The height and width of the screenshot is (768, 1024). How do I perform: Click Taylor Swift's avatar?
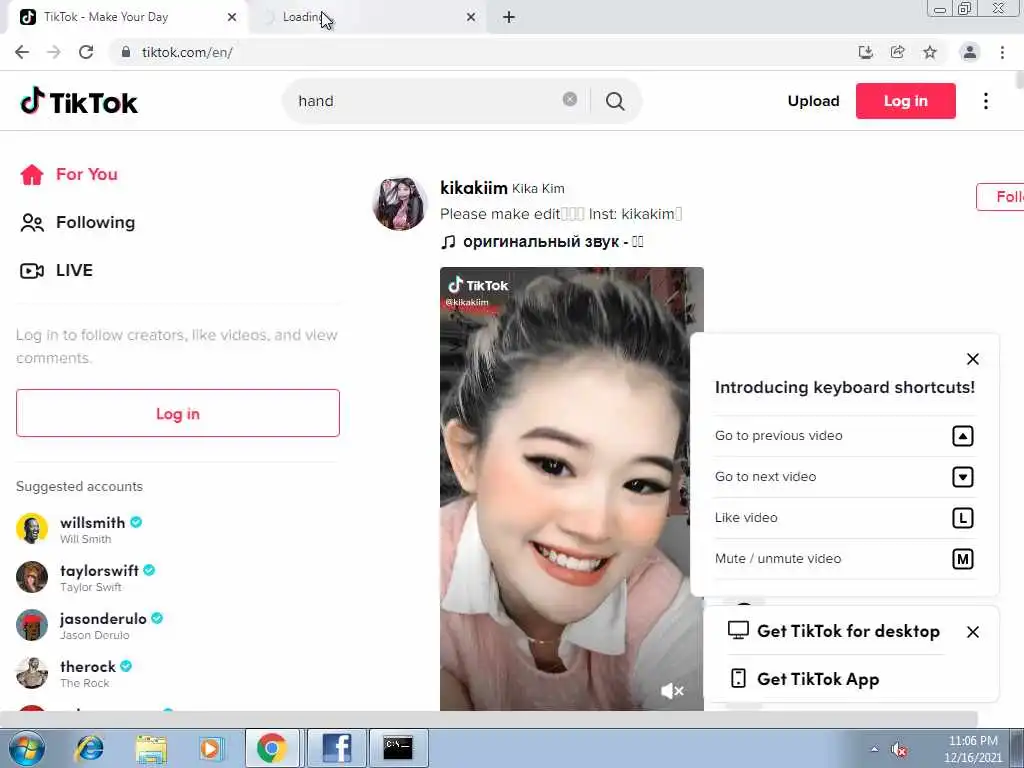coord(32,577)
